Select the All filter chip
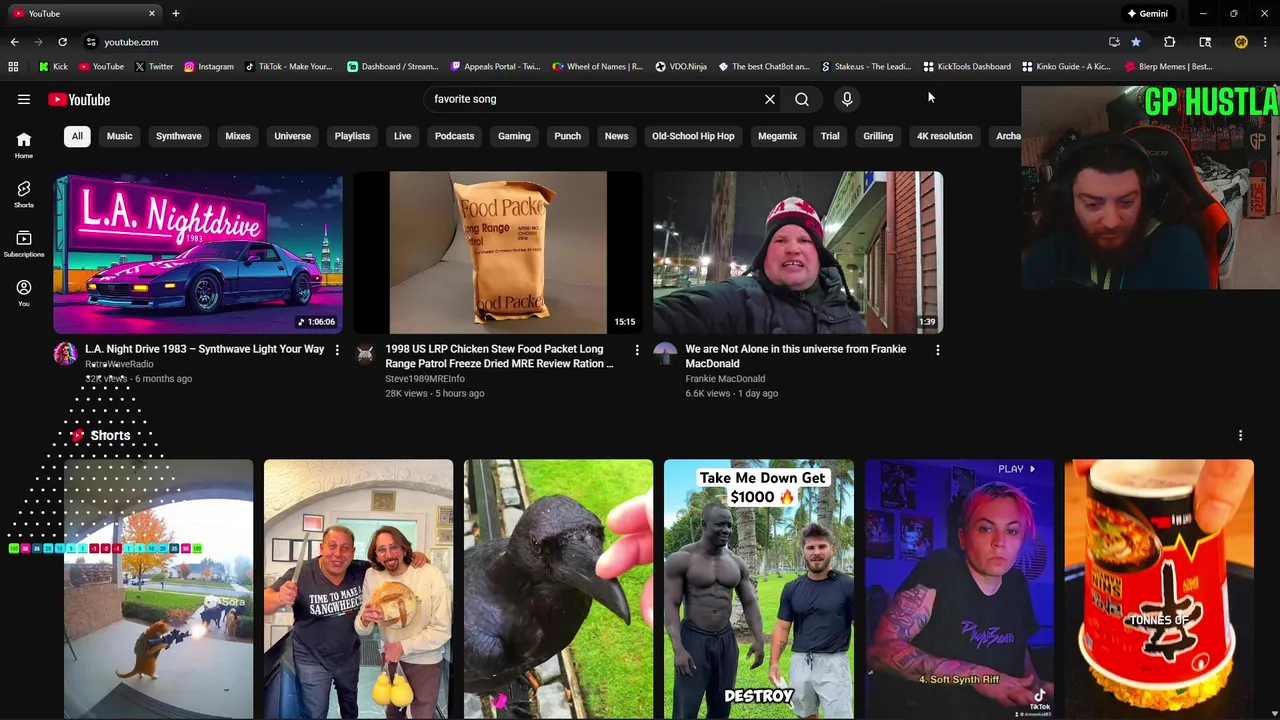The height and width of the screenshot is (720, 1280). pyautogui.click(x=77, y=136)
